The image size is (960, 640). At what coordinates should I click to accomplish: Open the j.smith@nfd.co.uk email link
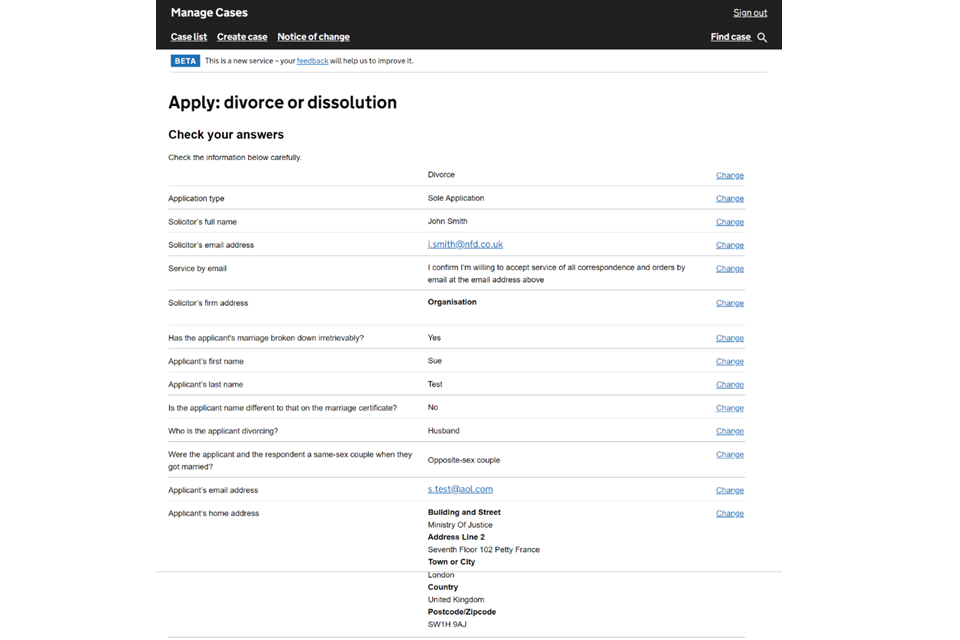click(x=465, y=244)
